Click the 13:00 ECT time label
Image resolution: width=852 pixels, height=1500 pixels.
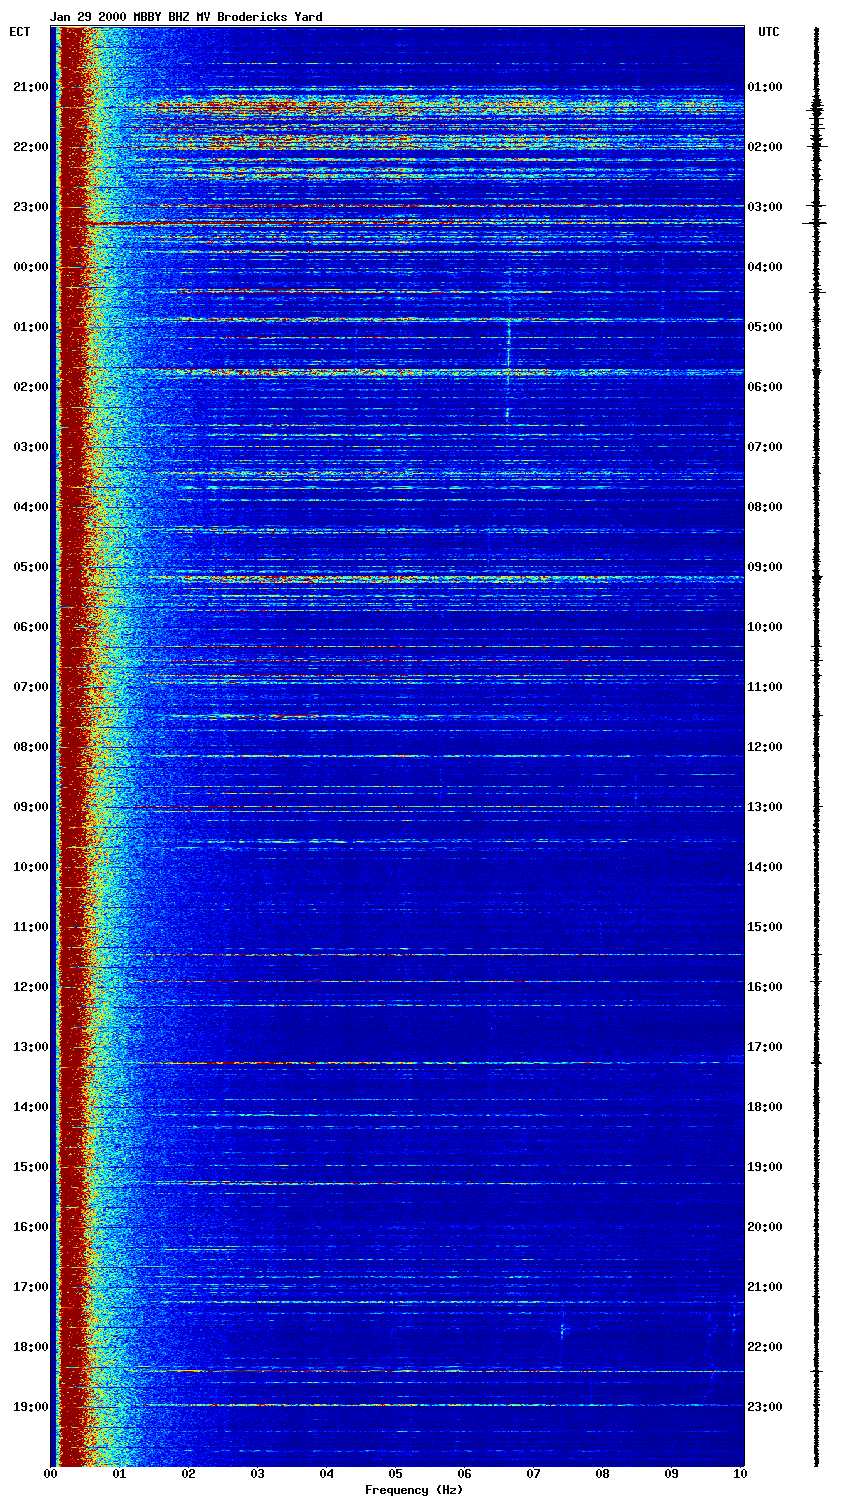[x=31, y=1047]
